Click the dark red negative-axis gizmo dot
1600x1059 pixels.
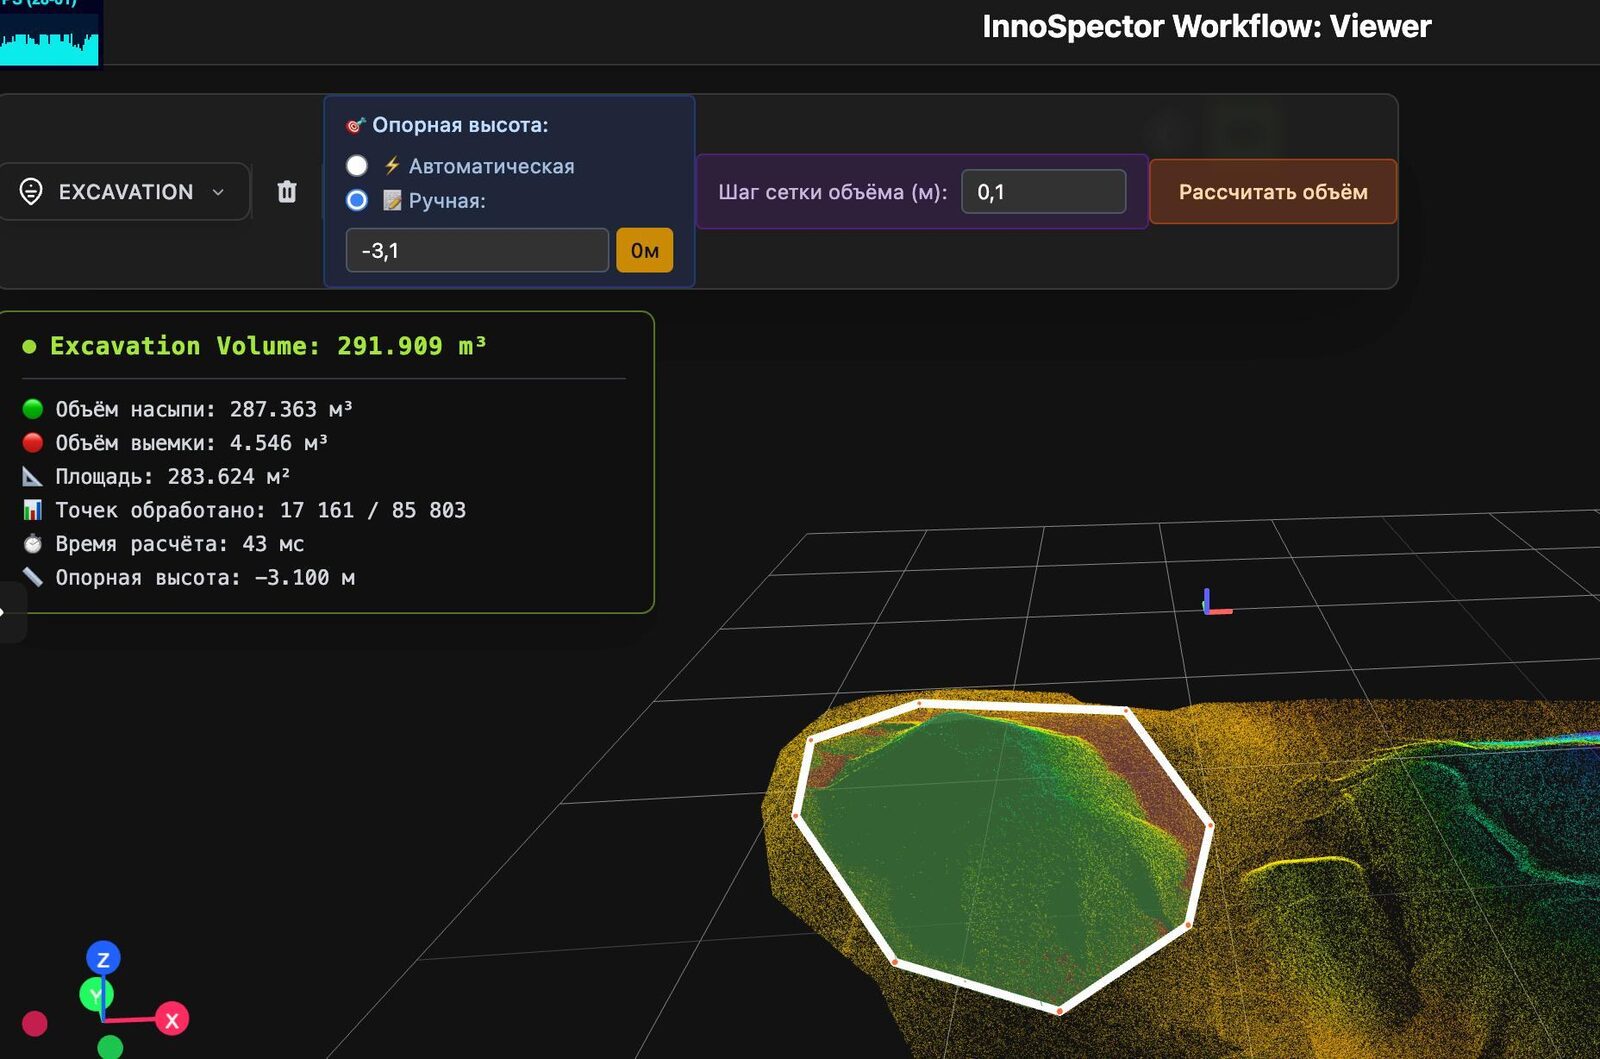pyautogui.click(x=35, y=1023)
